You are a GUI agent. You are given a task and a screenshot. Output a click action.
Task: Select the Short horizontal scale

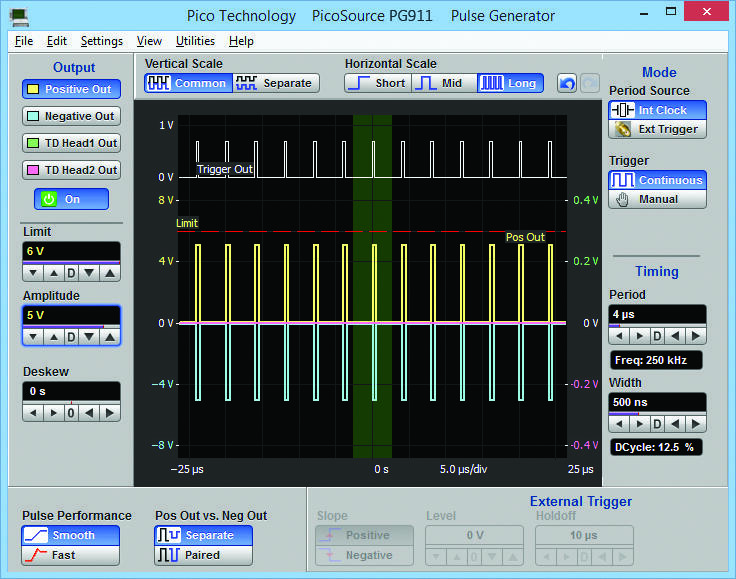pos(377,83)
